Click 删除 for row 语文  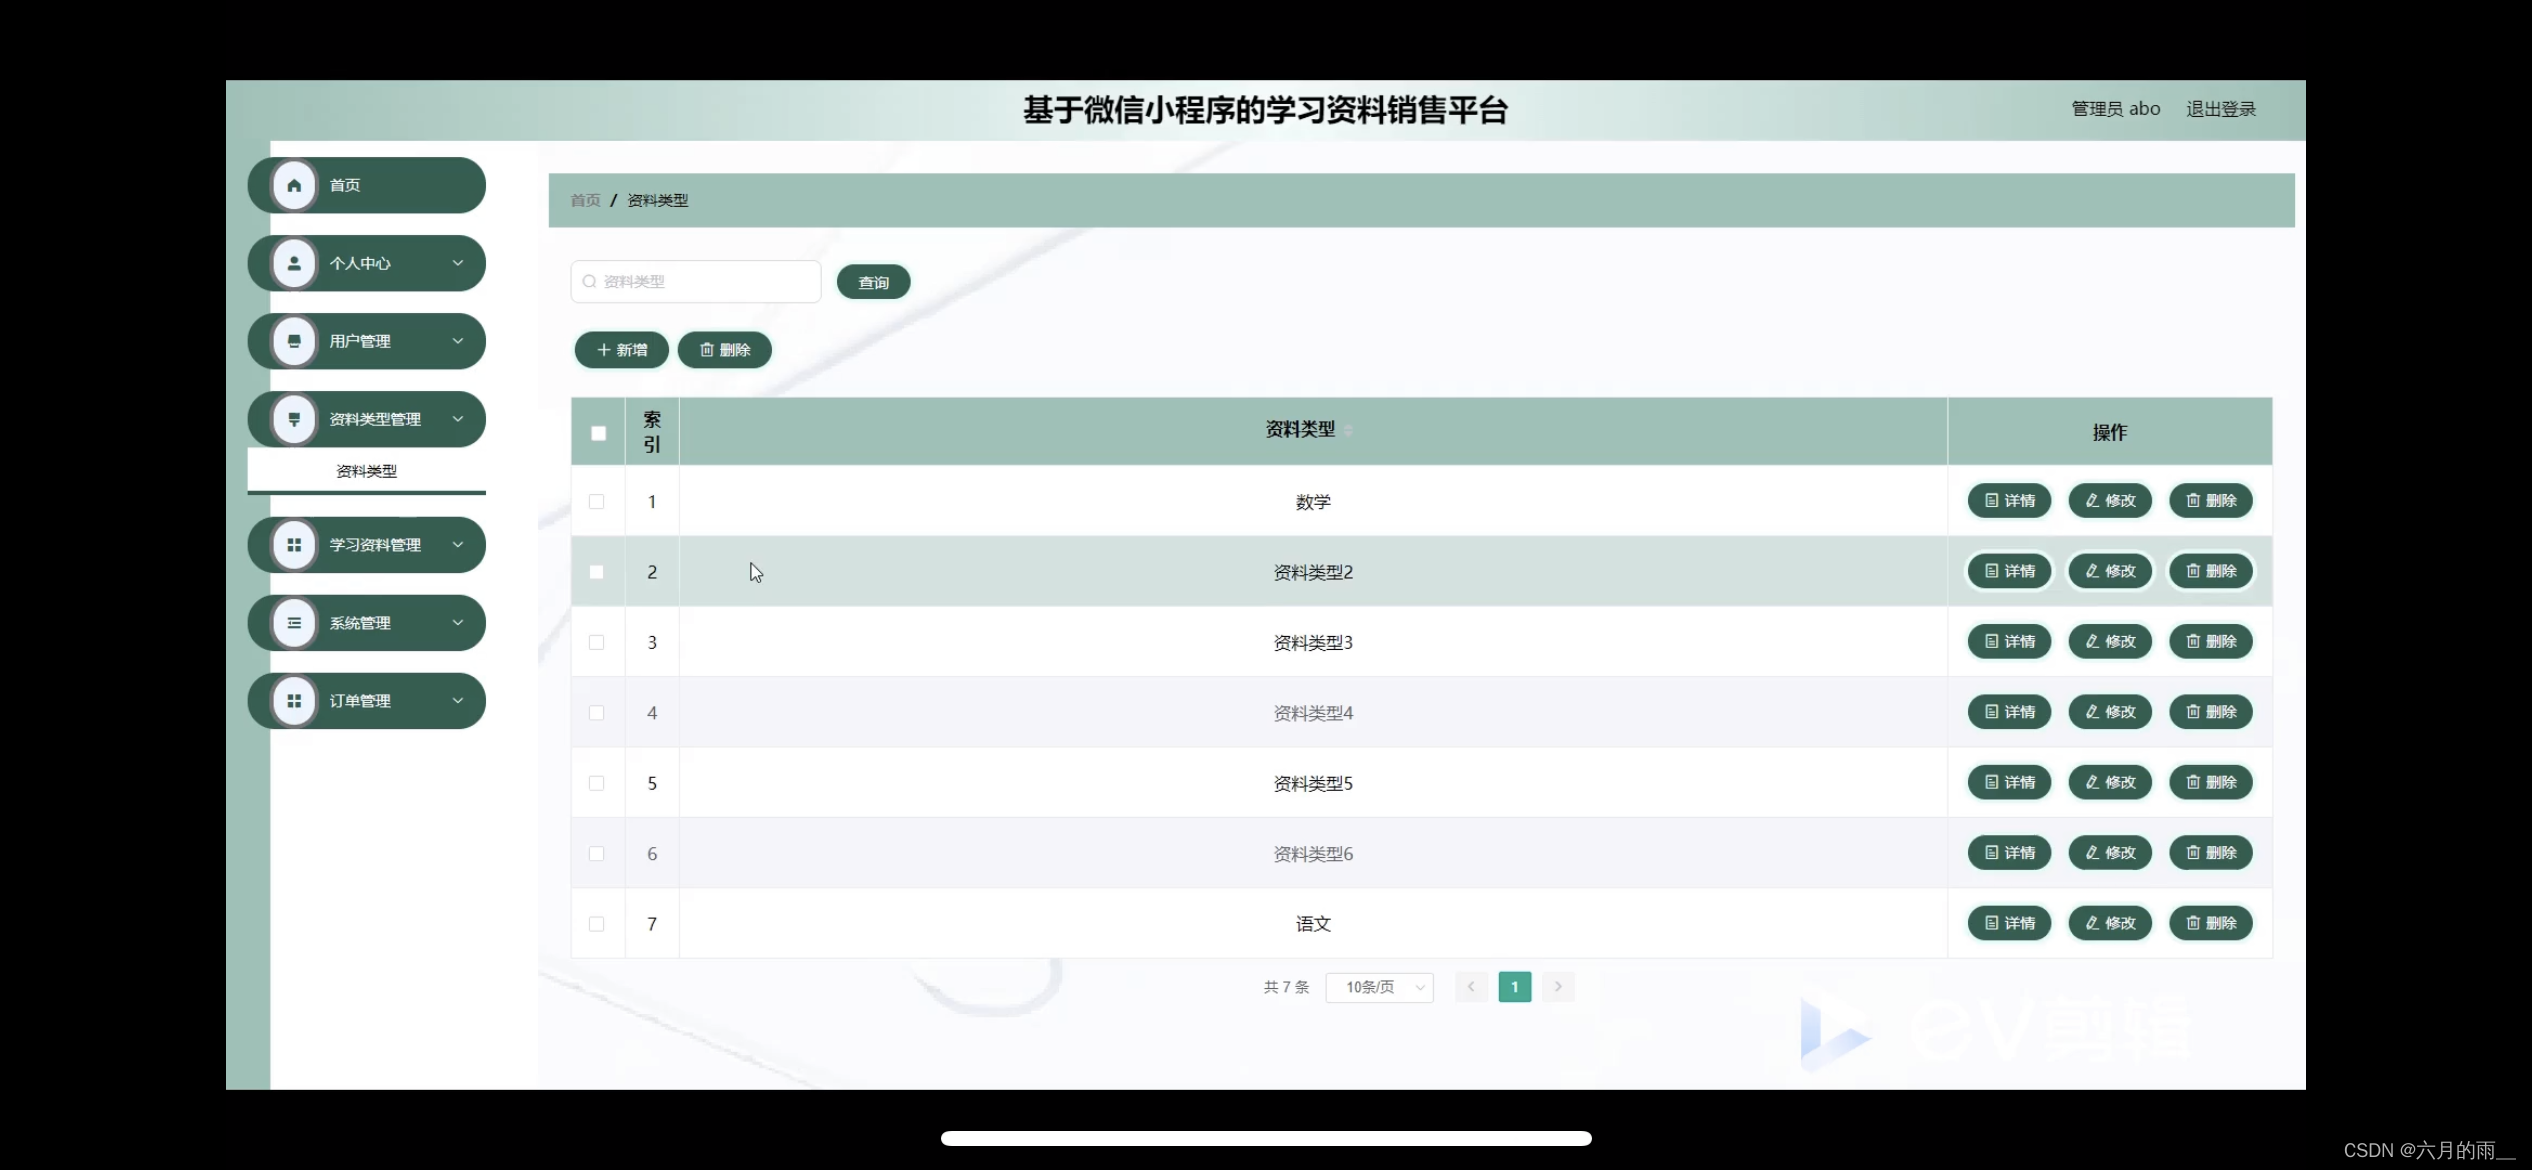tap(2211, 923)
